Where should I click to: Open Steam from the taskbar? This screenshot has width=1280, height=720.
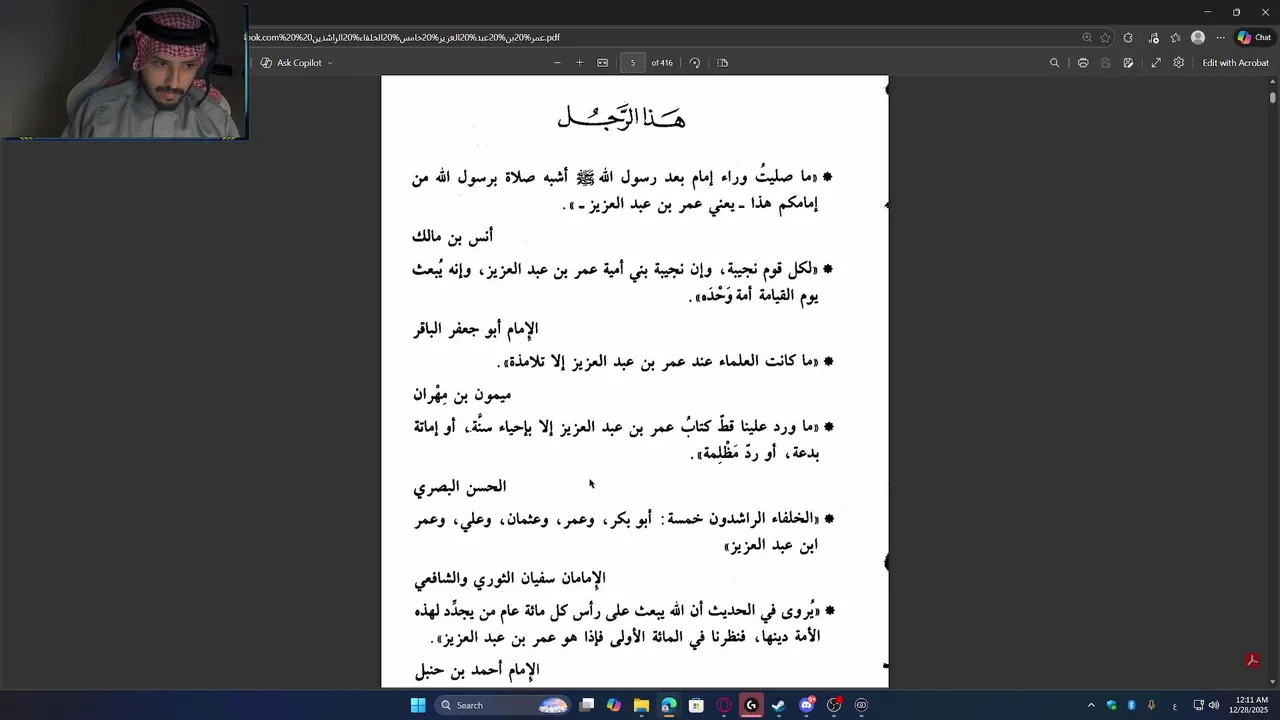tap(779, 705)
